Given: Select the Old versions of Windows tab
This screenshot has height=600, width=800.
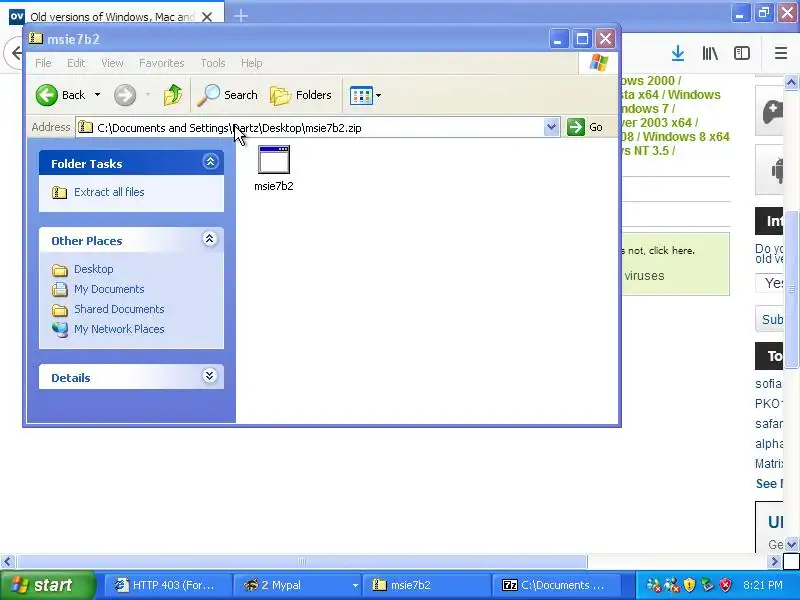Looking at the screenshot, I should (112, 16).
